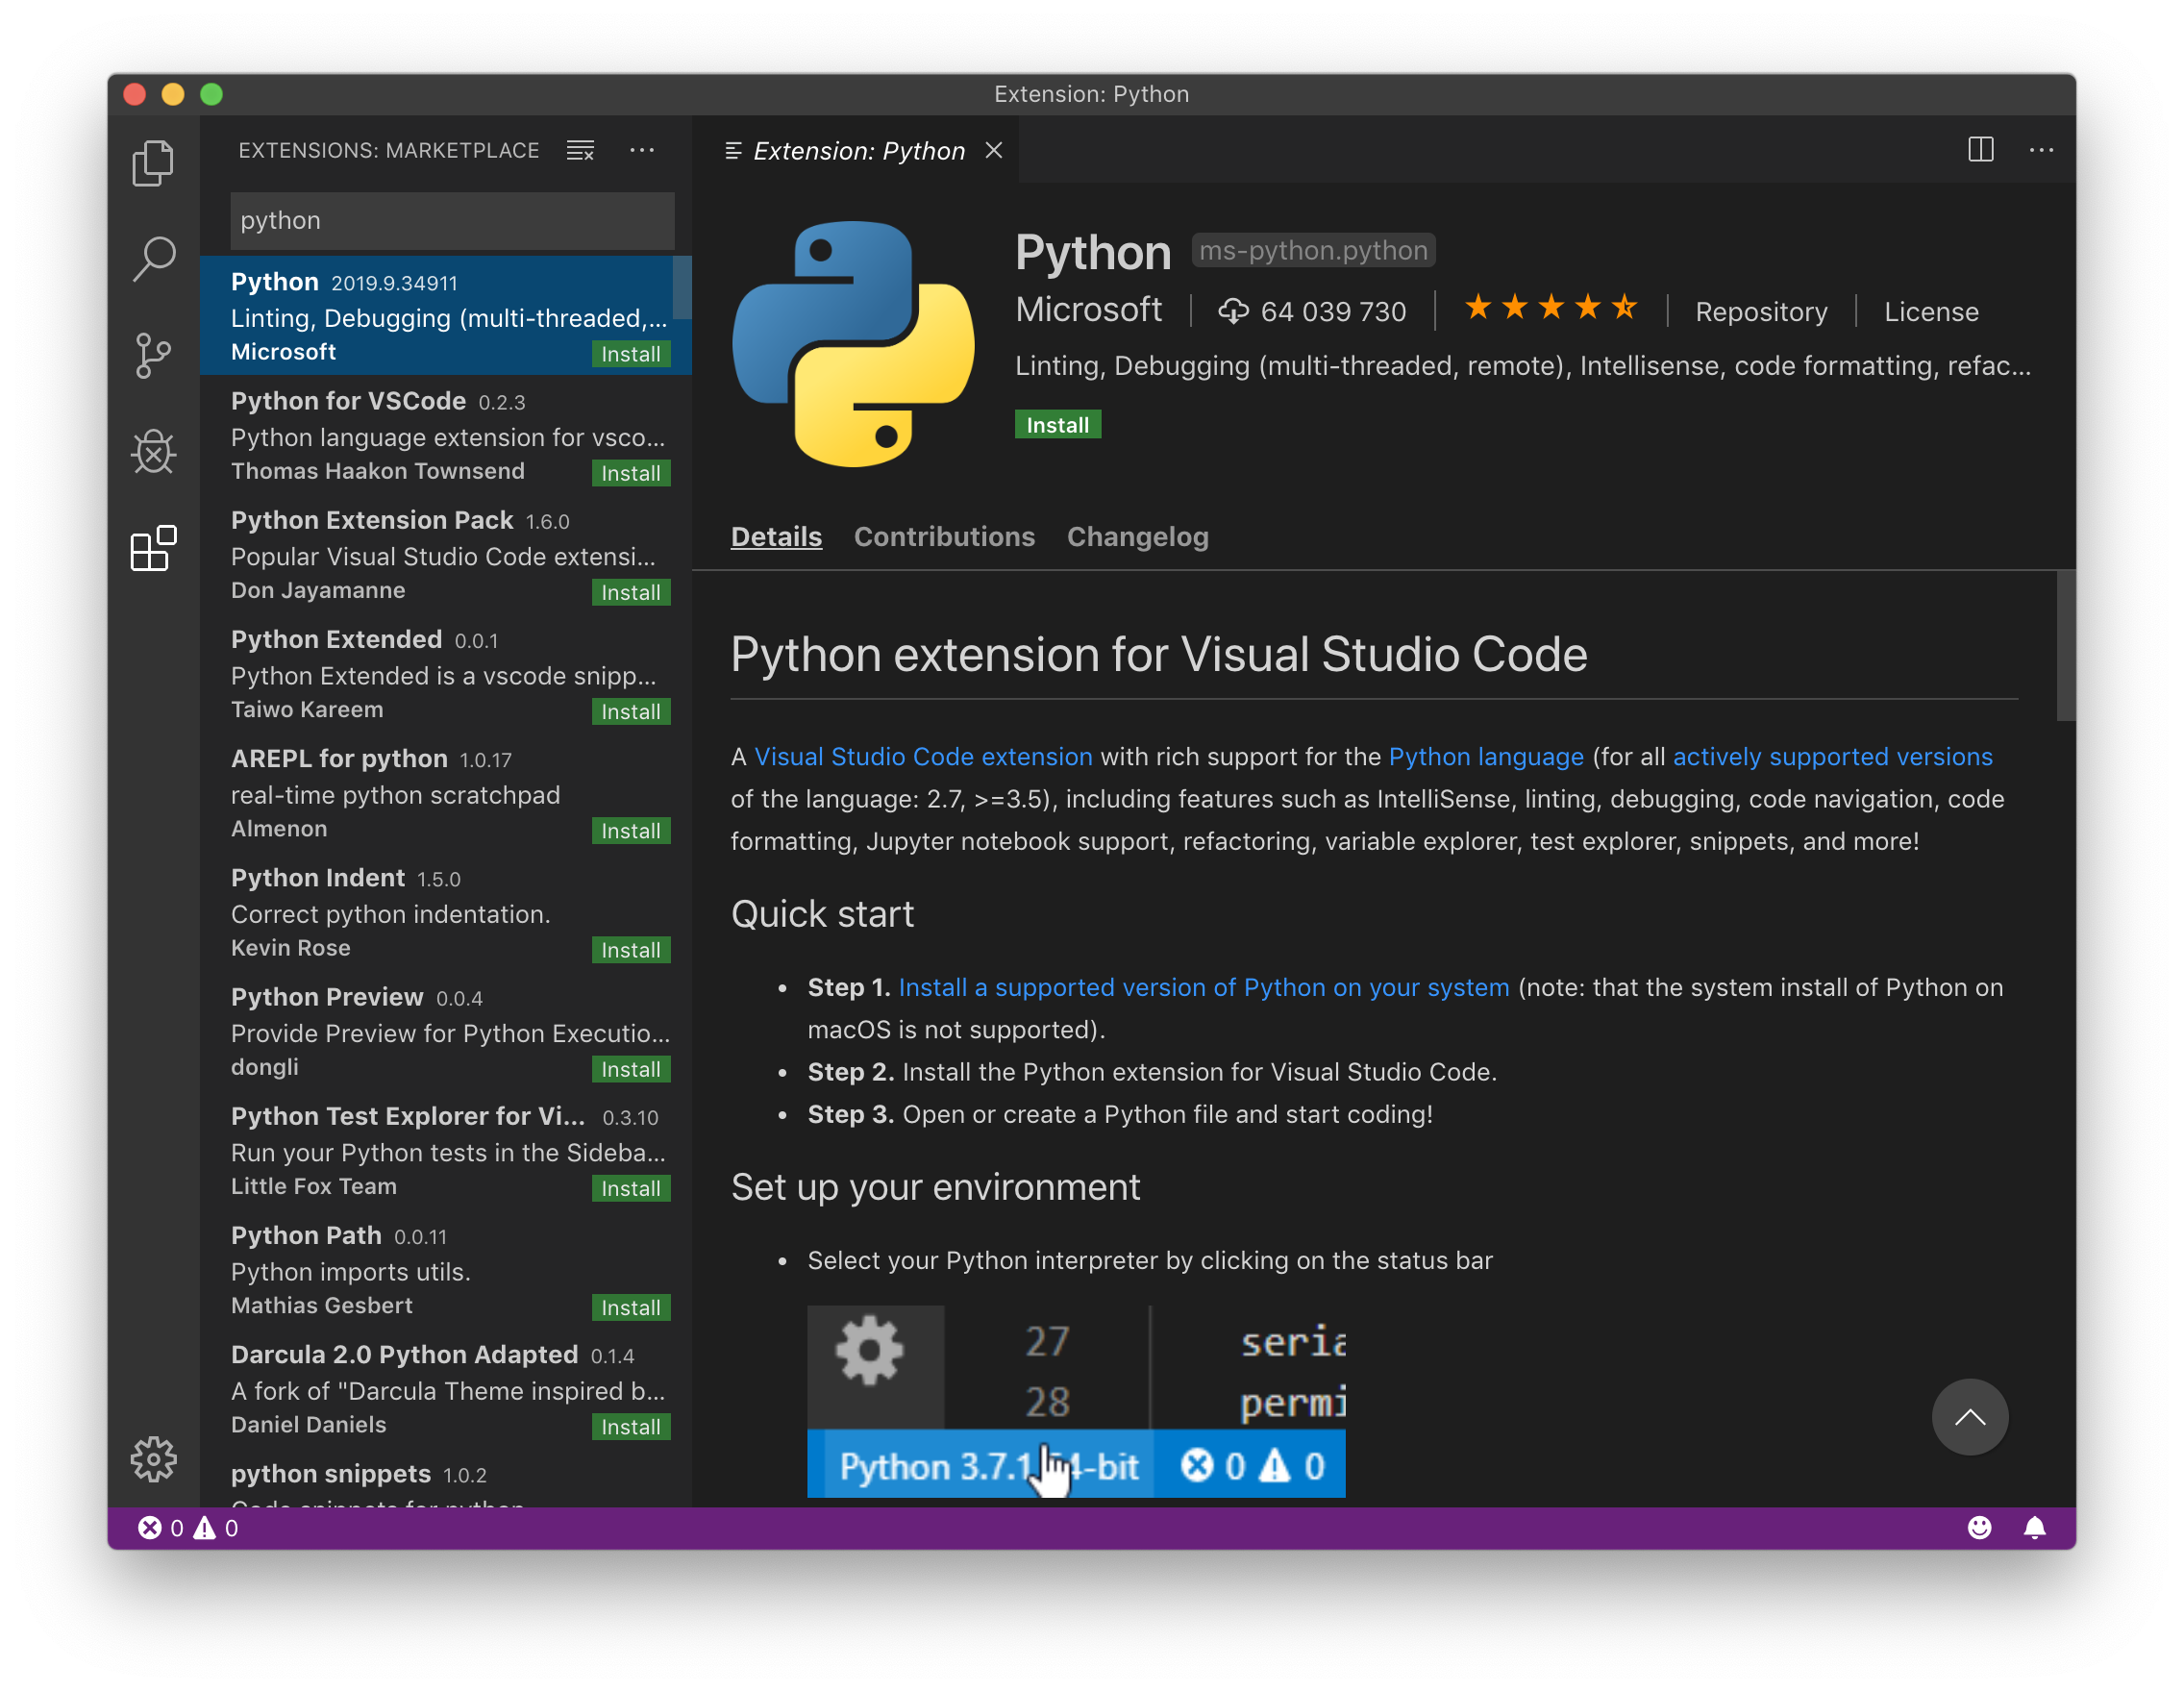Image resolution: width=2184 pixels, height=1692 pixels.
Task: Open the Source Control view
Action: [x=152, y=355]
